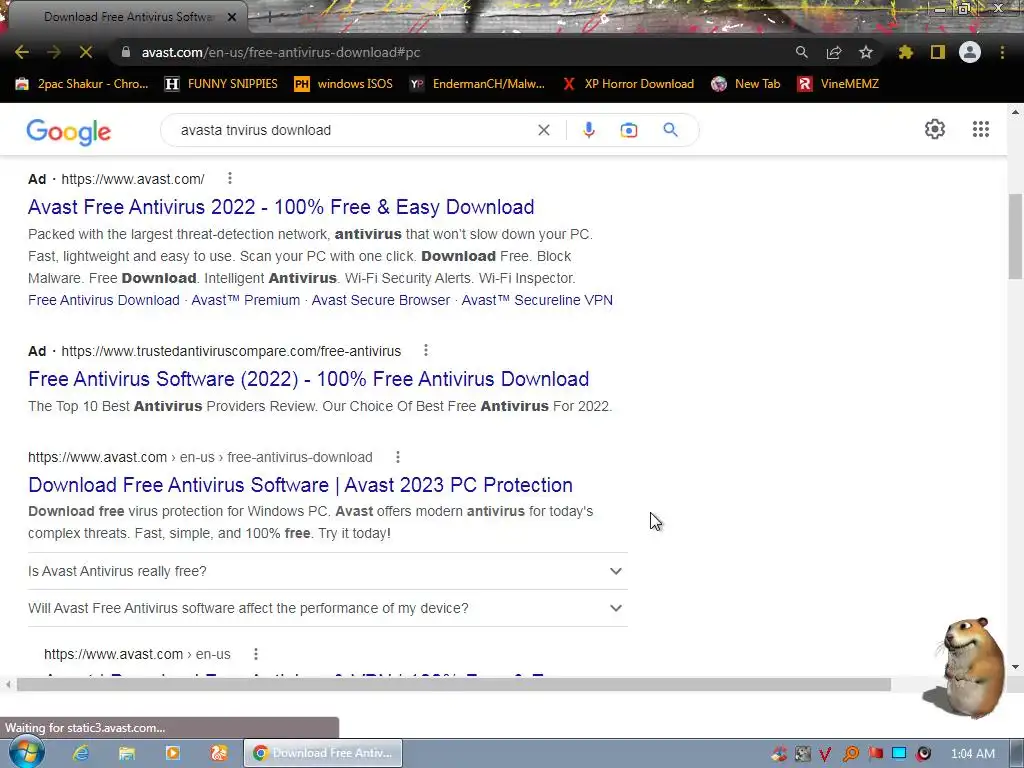Open the Chrome taskbar window button
This screenshot has width=1024, height=768.
(x=323, y=753)
